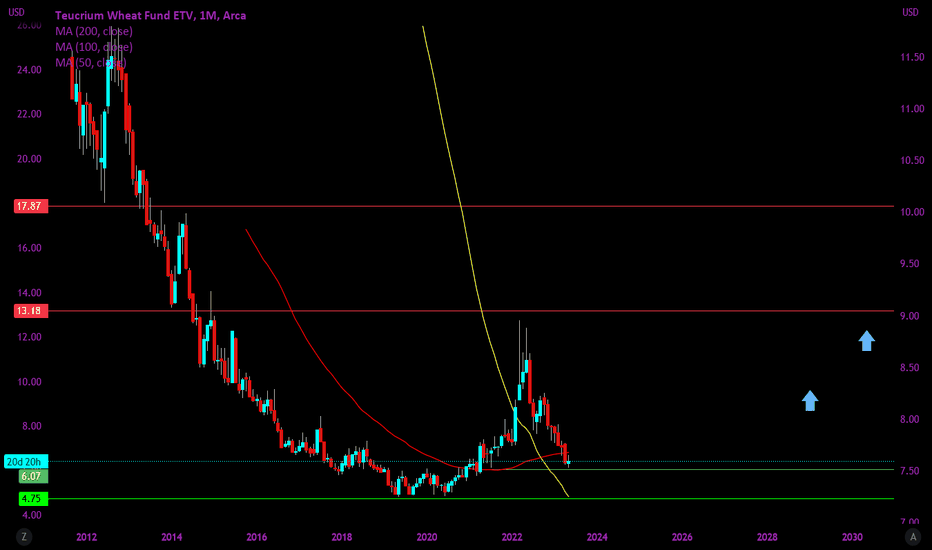This screenshot has height=550, width=932.
Task: Click the 11.50 right price scale value
Action: (912, 57)
